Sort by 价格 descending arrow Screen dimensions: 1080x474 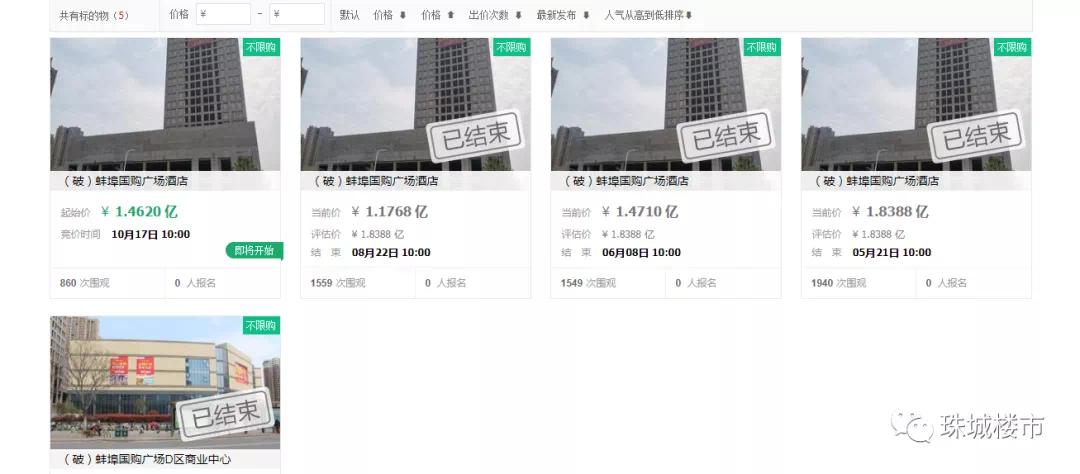[x=390, y=15]
